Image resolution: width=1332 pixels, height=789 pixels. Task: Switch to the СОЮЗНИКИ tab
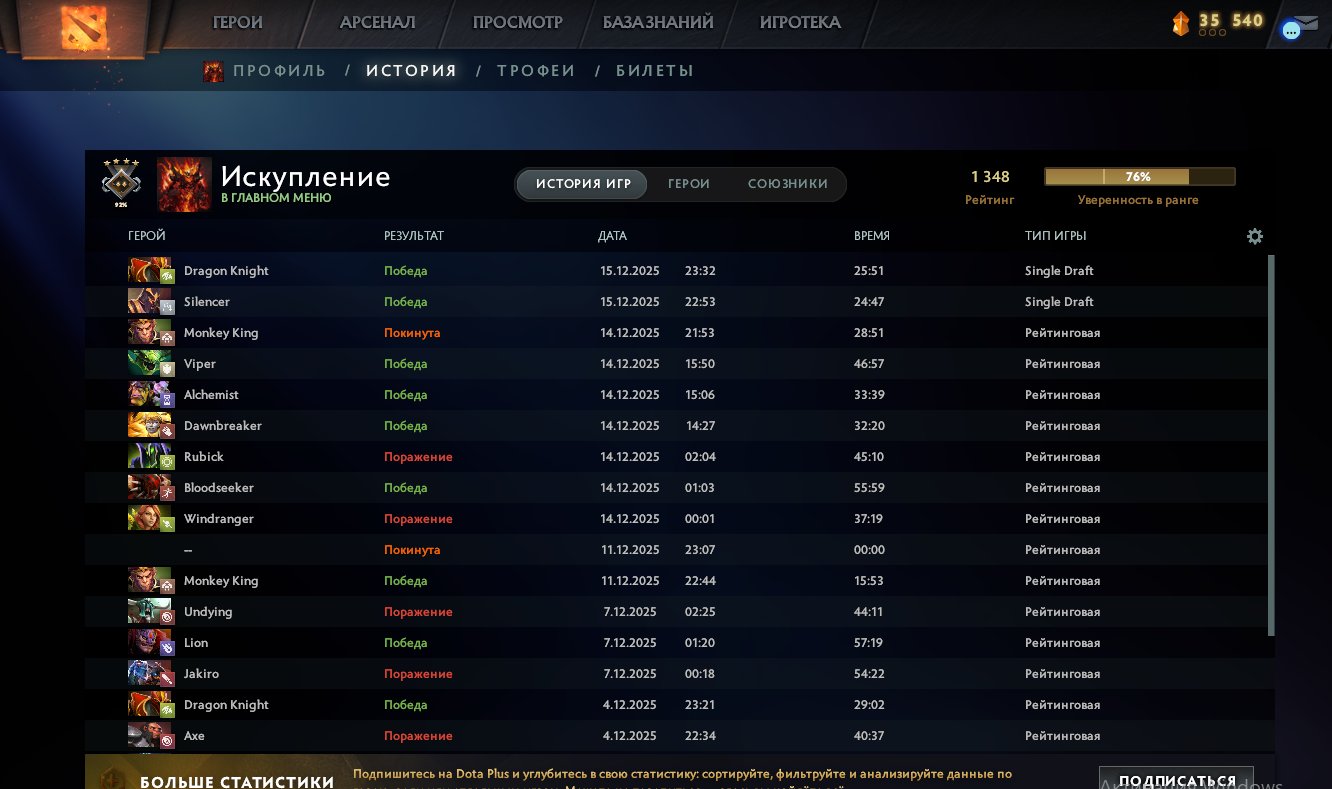(x=789, y=184)
